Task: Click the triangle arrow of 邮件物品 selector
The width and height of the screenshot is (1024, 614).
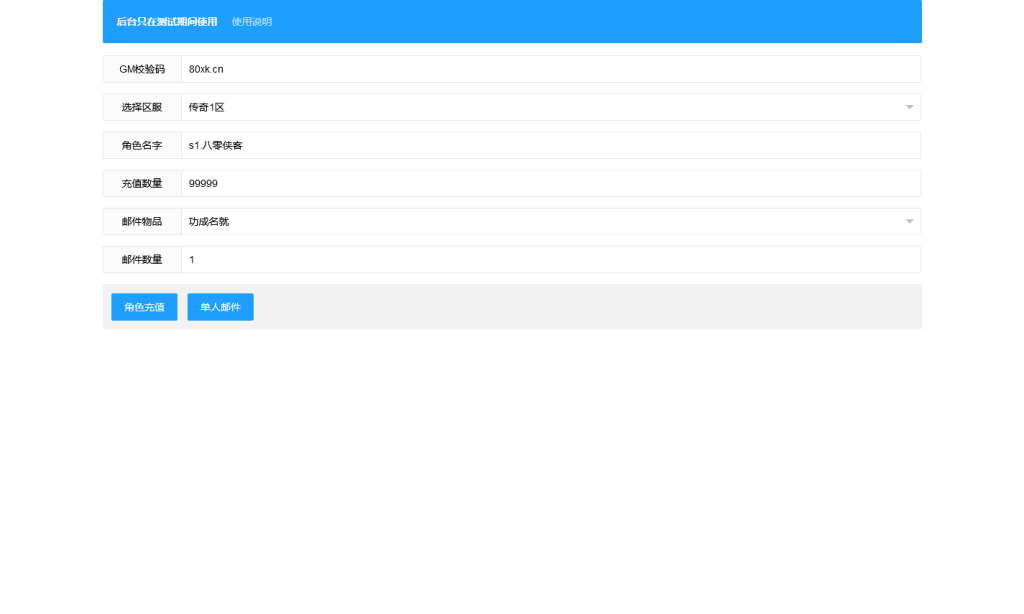Action: pos(909,221)
